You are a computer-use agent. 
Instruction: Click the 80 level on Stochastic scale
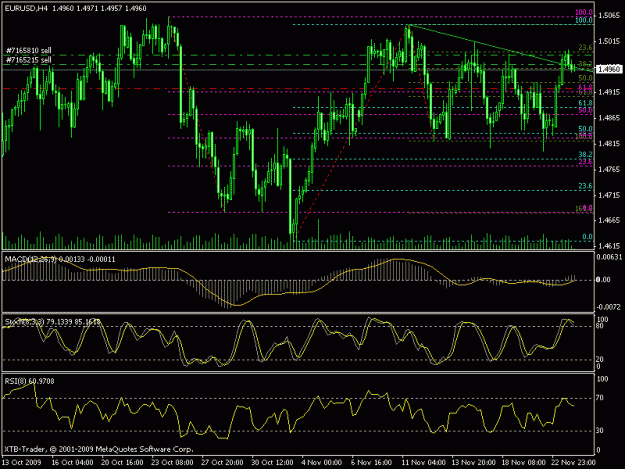point(599,326)
